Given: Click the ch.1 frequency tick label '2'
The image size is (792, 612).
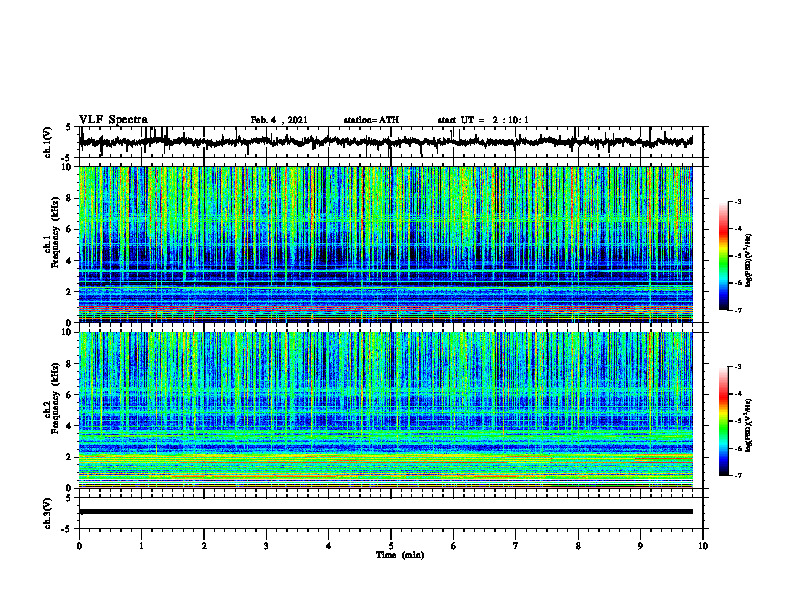Looking at the screenshot, I should 70,292.
